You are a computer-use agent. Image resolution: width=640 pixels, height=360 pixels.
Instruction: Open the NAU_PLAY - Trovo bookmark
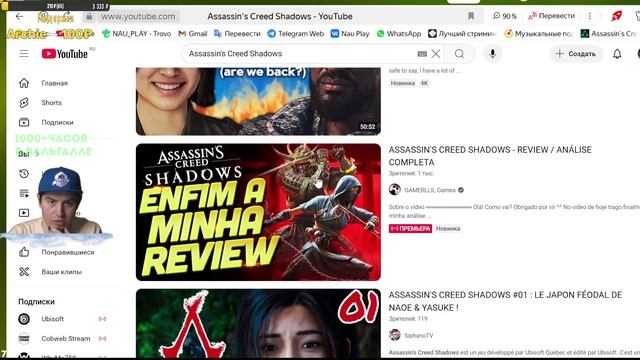(136, 33)
